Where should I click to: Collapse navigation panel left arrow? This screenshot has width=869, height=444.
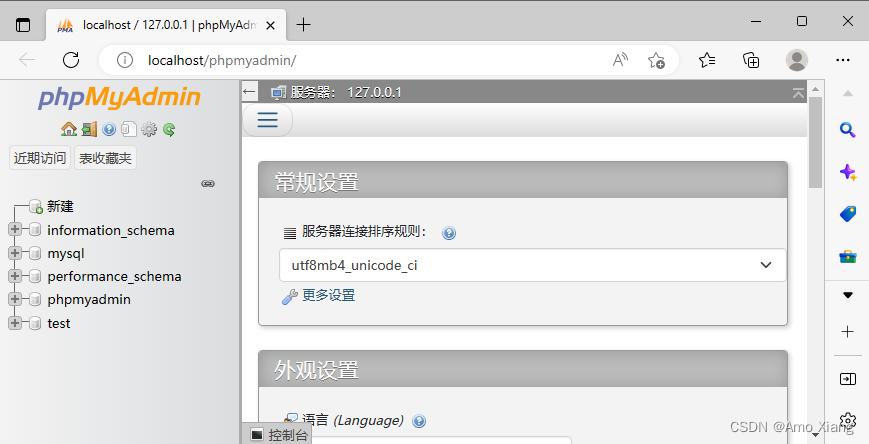click(249, 92)
